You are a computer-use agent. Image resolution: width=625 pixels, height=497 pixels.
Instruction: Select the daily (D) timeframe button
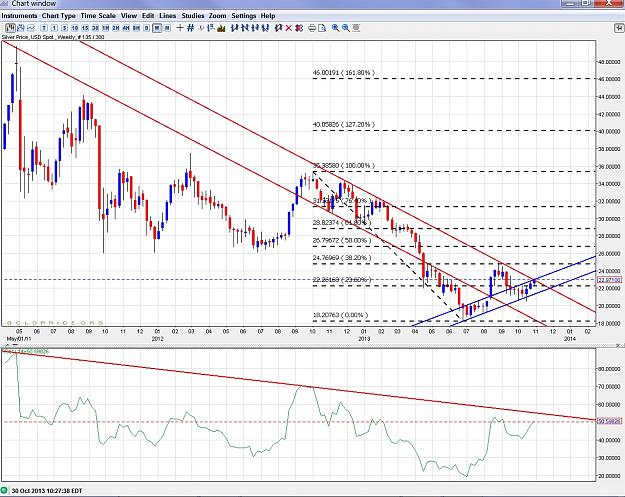click(146, 28)
